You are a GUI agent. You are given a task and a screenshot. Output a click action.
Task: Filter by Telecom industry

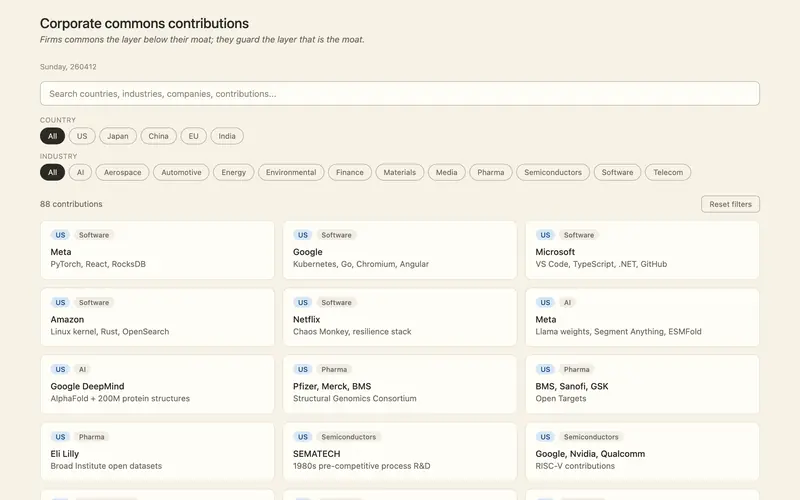point(668,172)
